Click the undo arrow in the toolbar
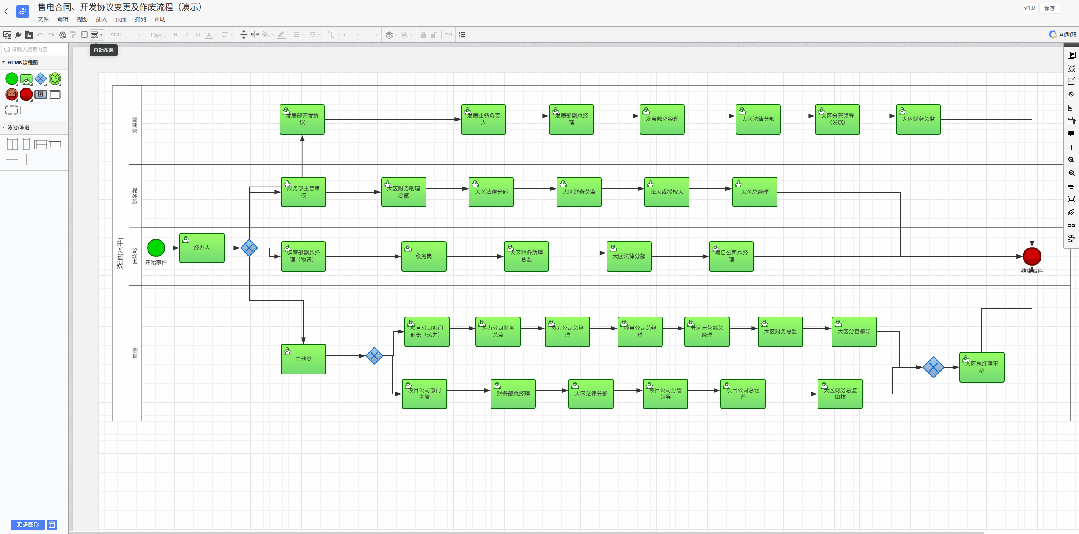 40,34
